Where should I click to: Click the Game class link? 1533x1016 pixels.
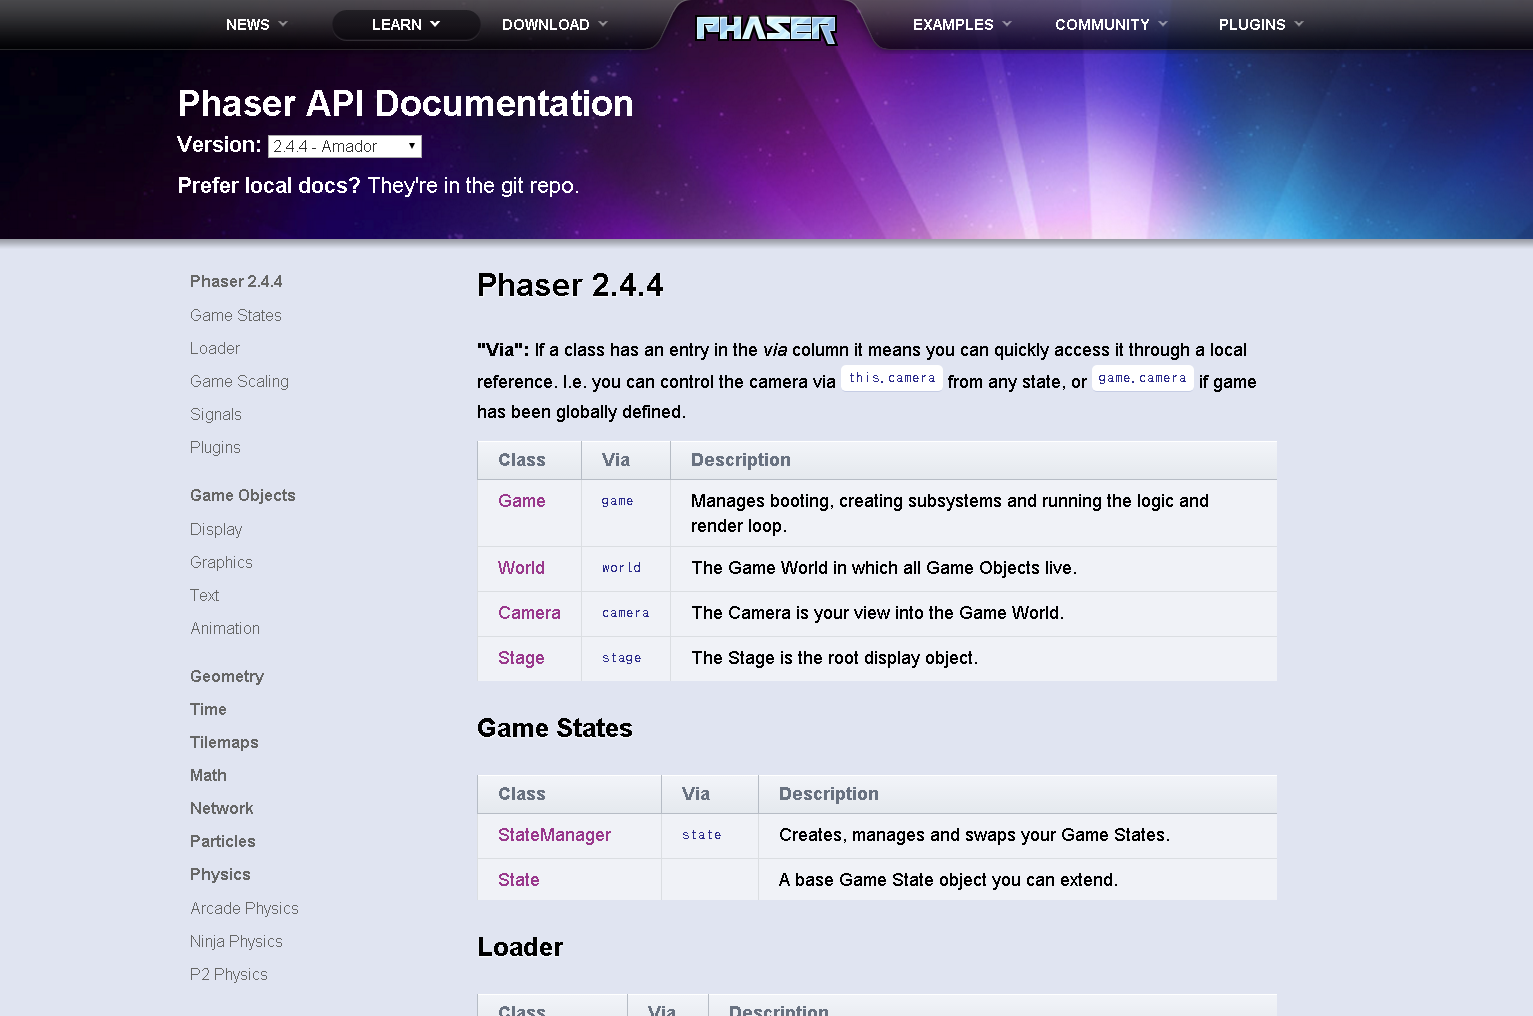tap(521, 501)
